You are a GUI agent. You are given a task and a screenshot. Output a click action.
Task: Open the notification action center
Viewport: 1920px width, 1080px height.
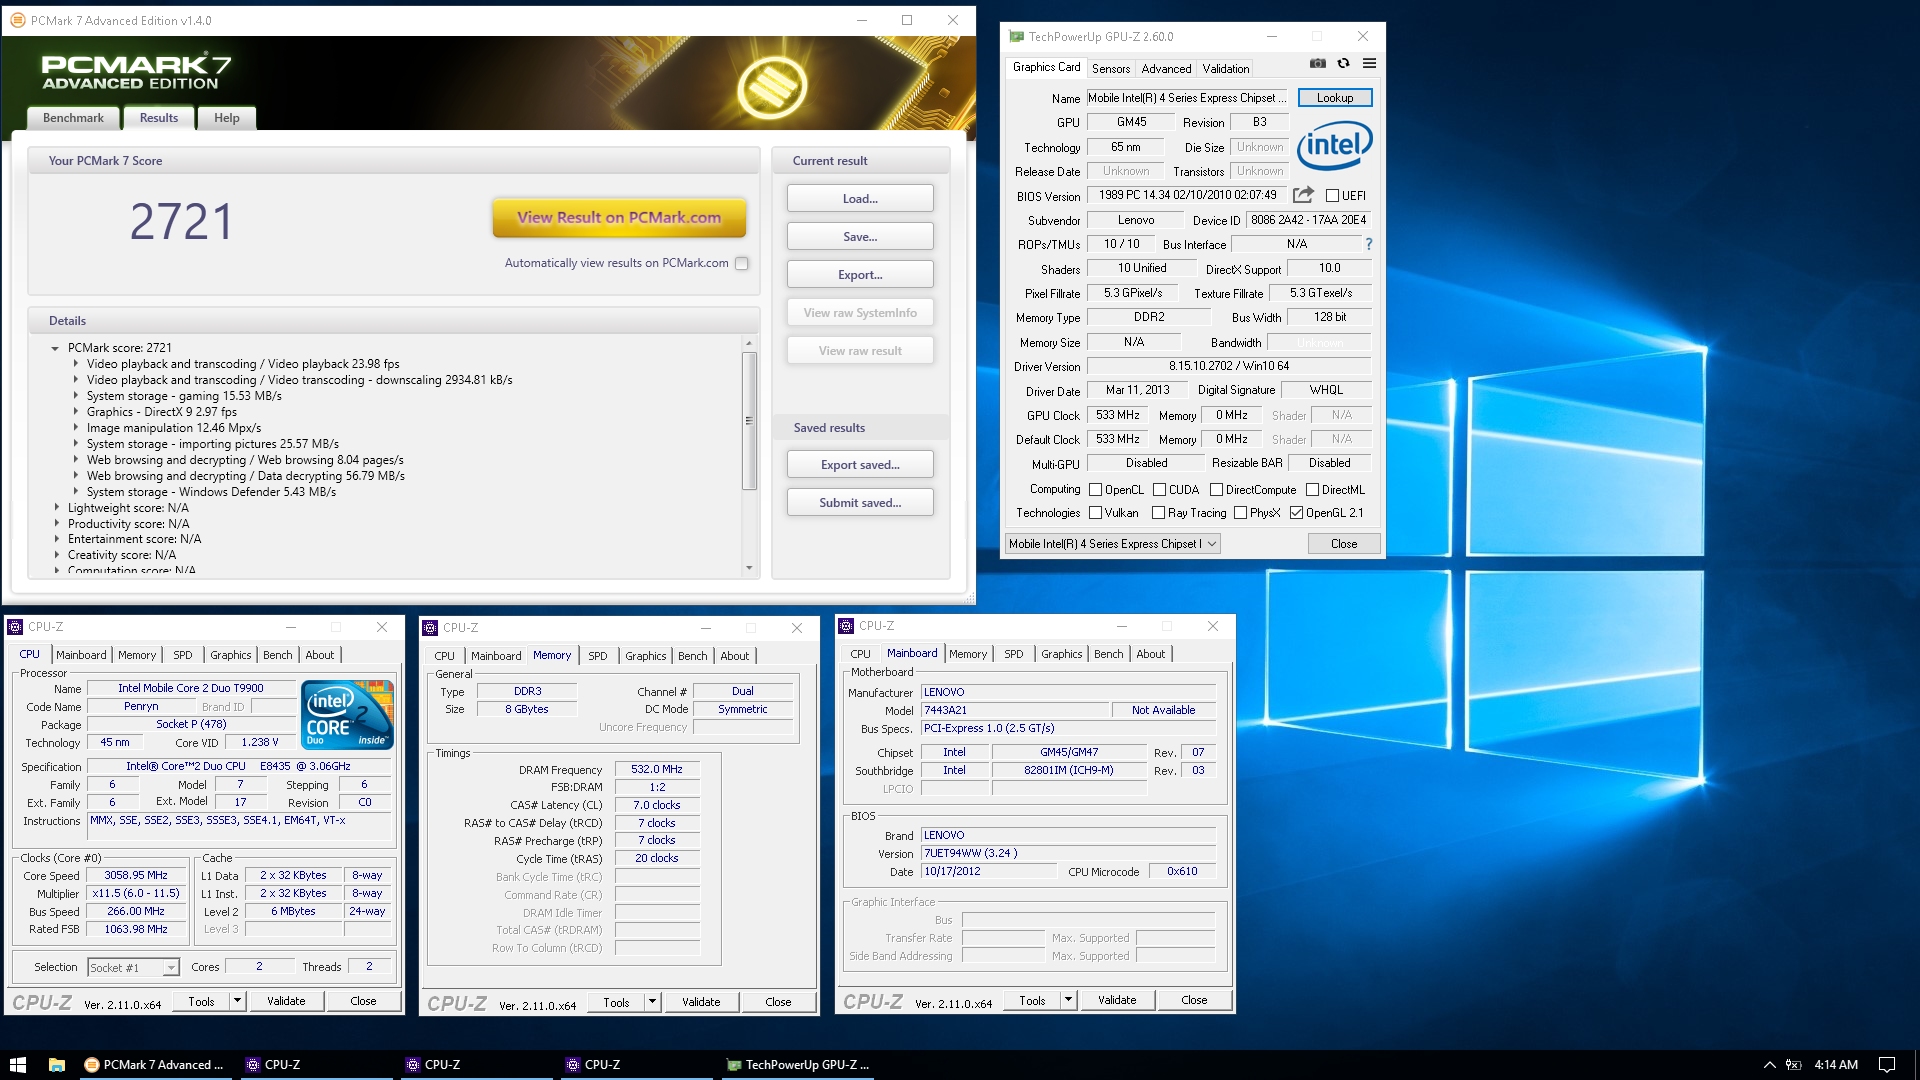click(1887, 1065)
